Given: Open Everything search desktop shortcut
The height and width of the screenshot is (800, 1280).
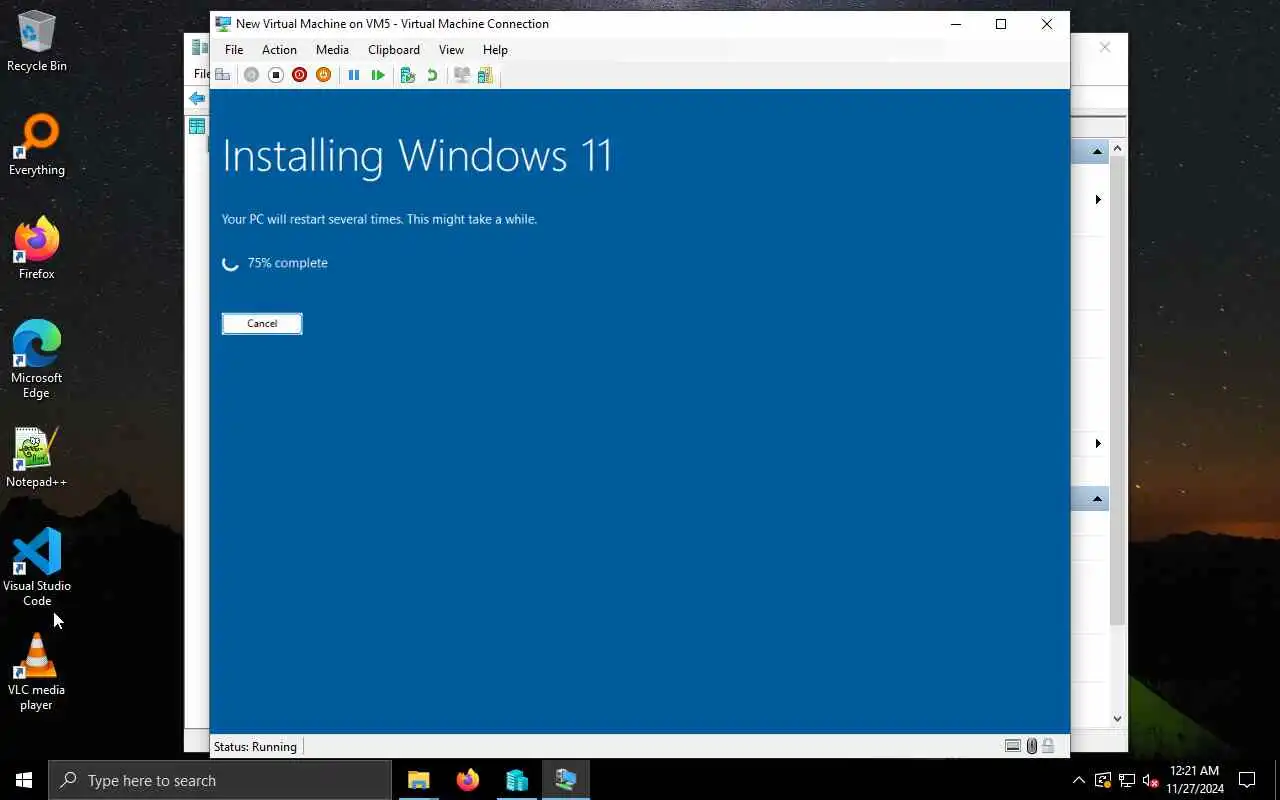Looking at the screenshot, I should click(x=37, y=145).
